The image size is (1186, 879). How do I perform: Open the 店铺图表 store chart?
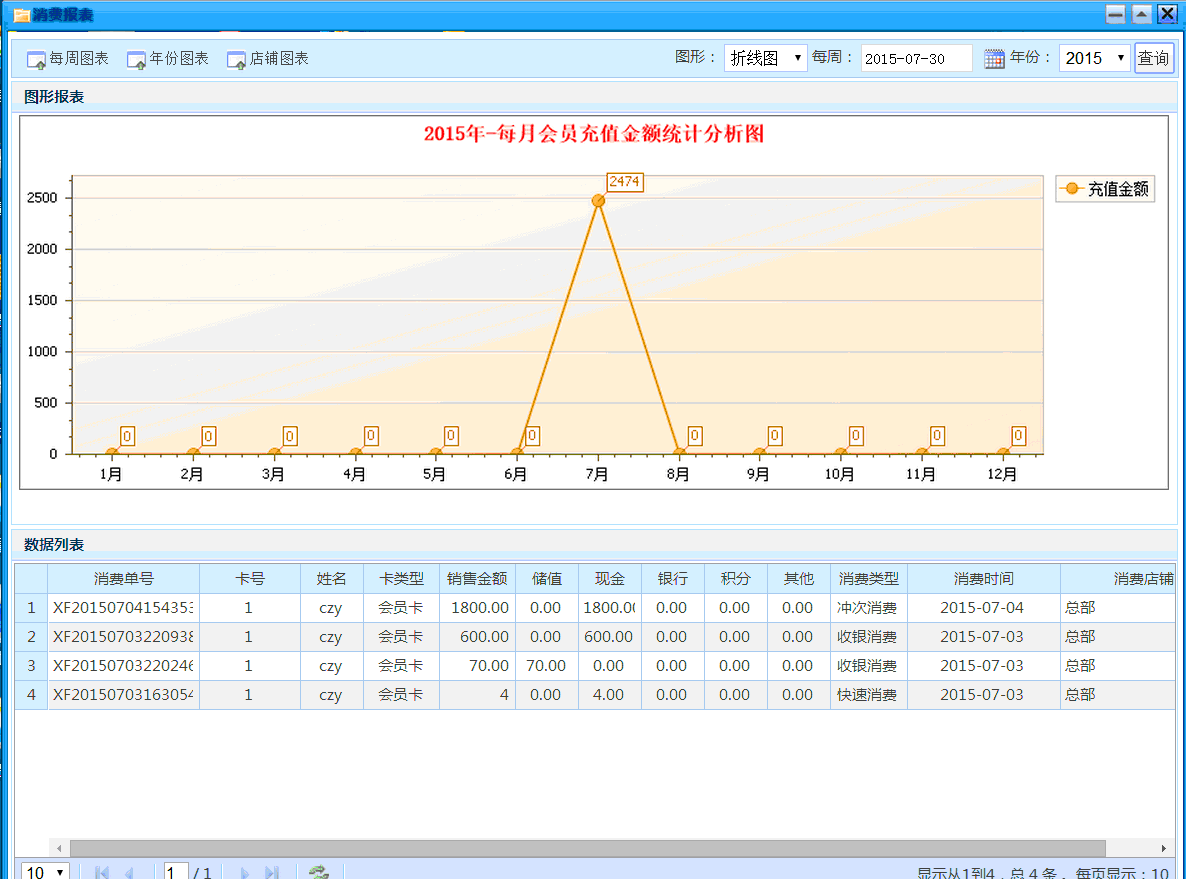point(268,58)
